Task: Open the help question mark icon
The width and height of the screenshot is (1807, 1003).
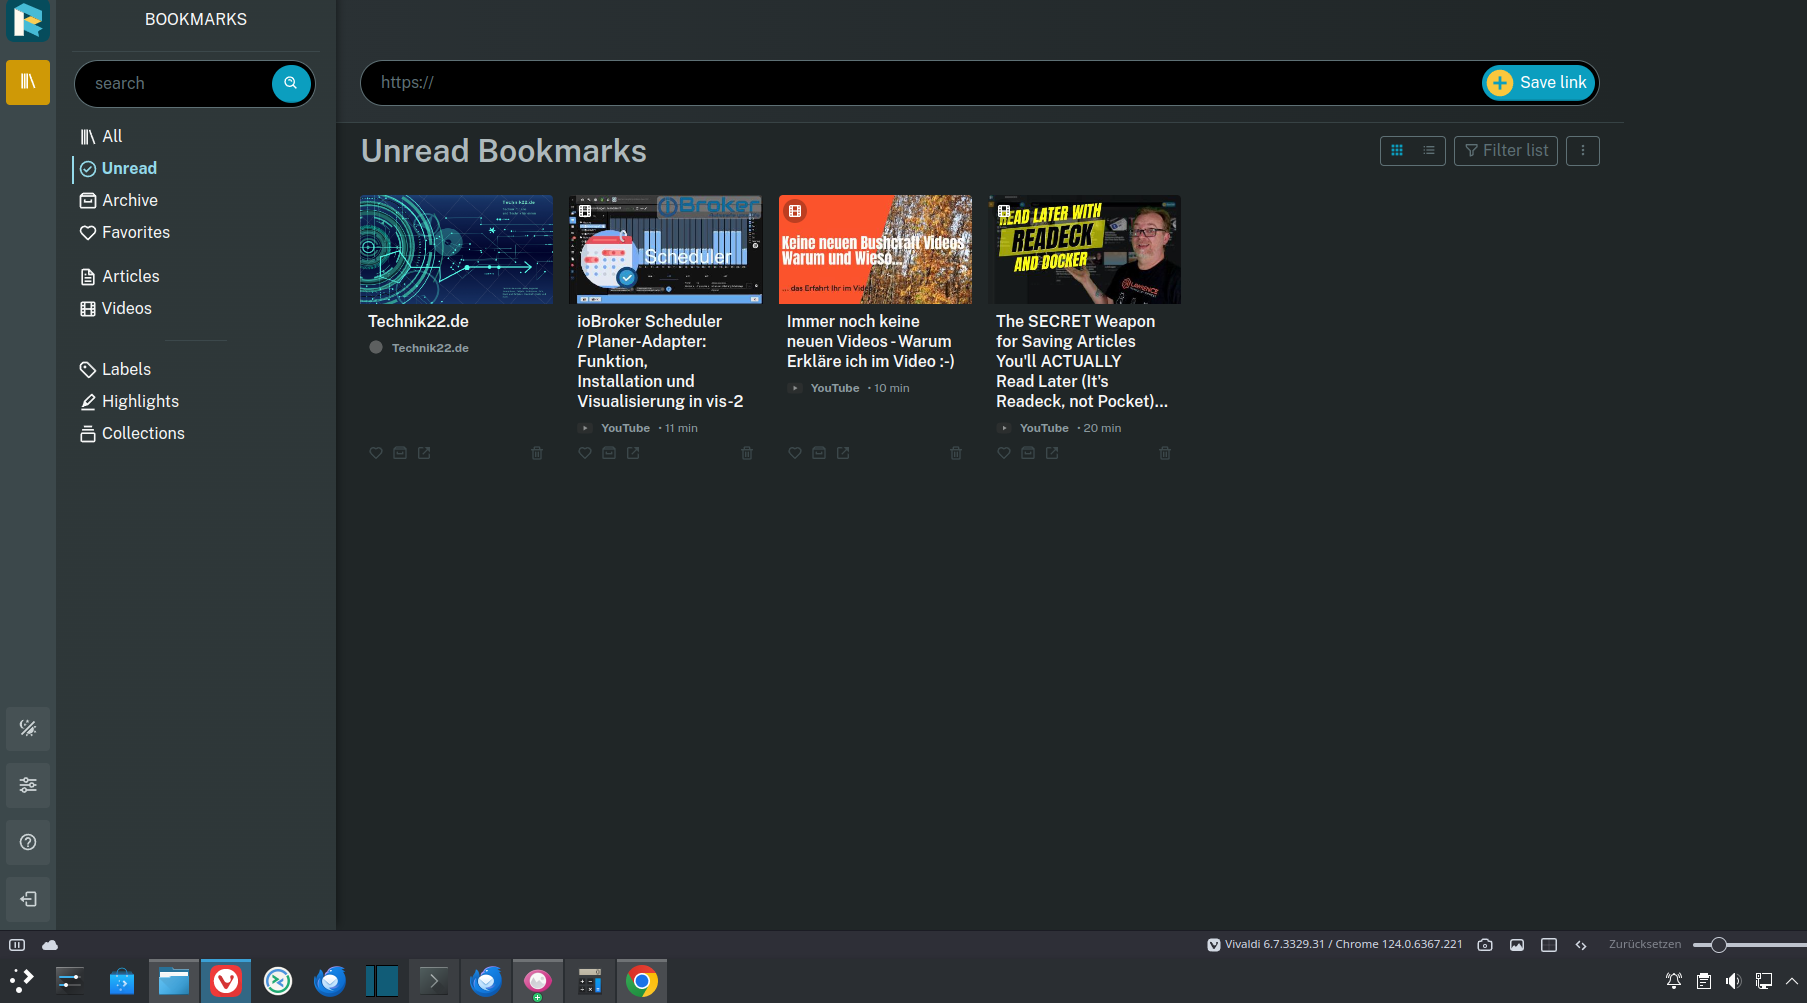Action: coord(28,842)
